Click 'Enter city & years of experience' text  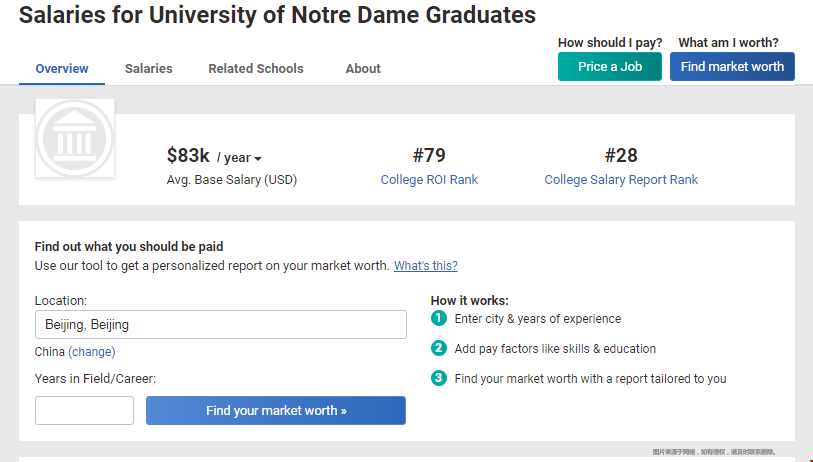538,319
